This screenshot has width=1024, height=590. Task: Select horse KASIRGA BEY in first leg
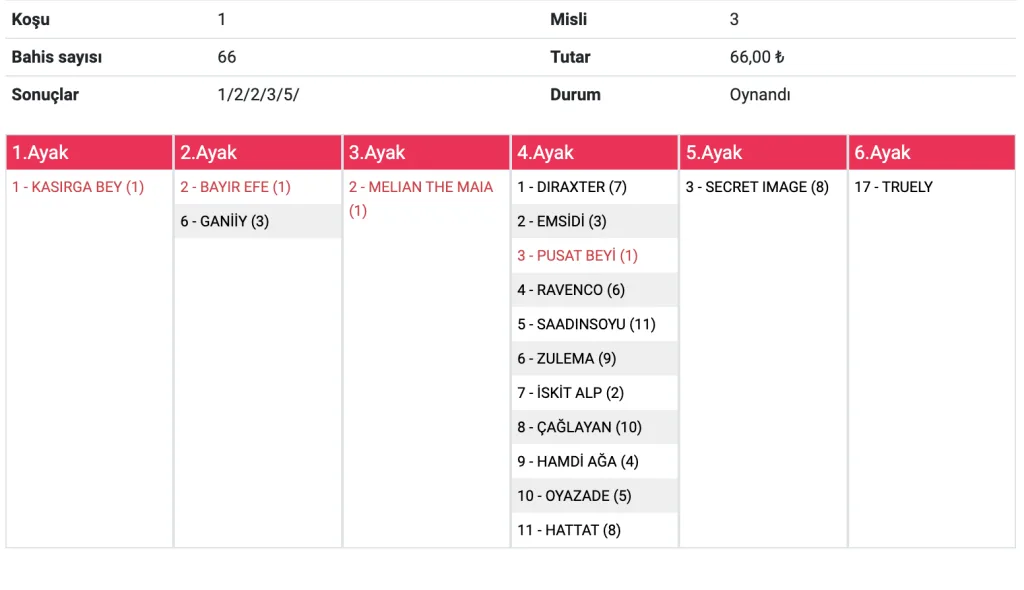[x=78, y=187]
